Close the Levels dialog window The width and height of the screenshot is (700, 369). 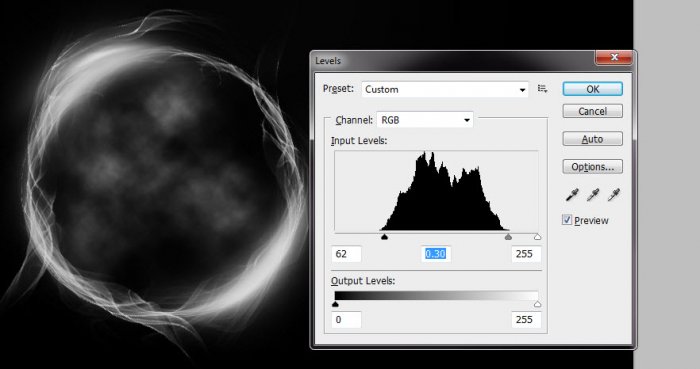(x=614, y=58)
